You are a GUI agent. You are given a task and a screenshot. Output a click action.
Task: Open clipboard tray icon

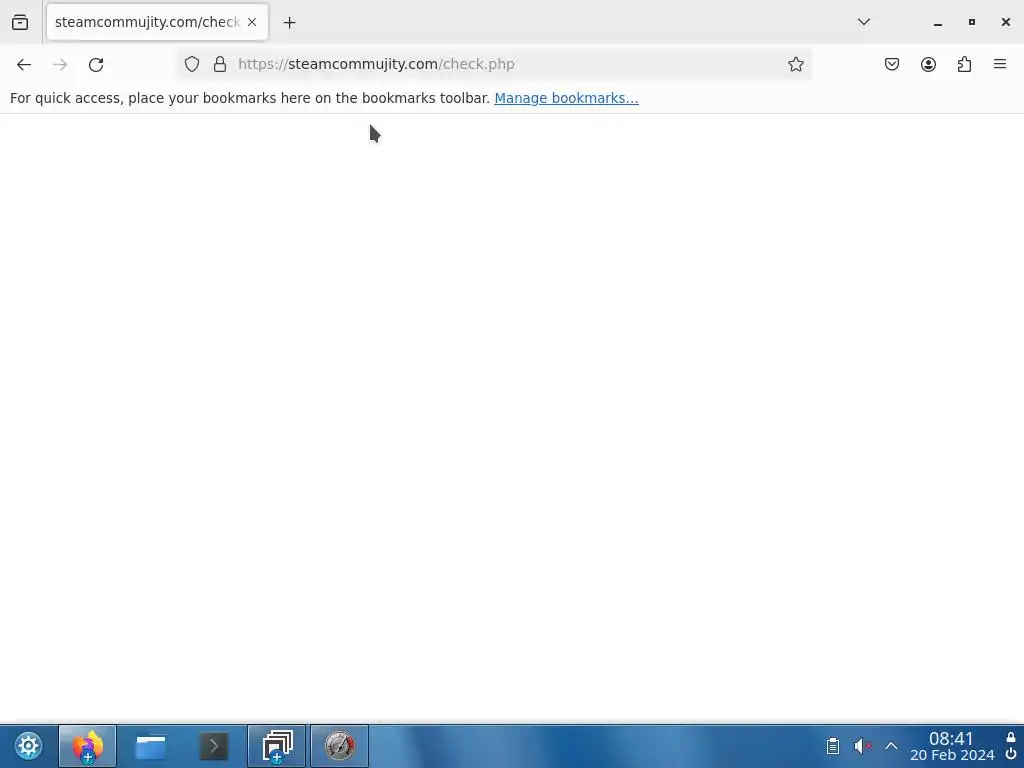[x=833, y=746]
